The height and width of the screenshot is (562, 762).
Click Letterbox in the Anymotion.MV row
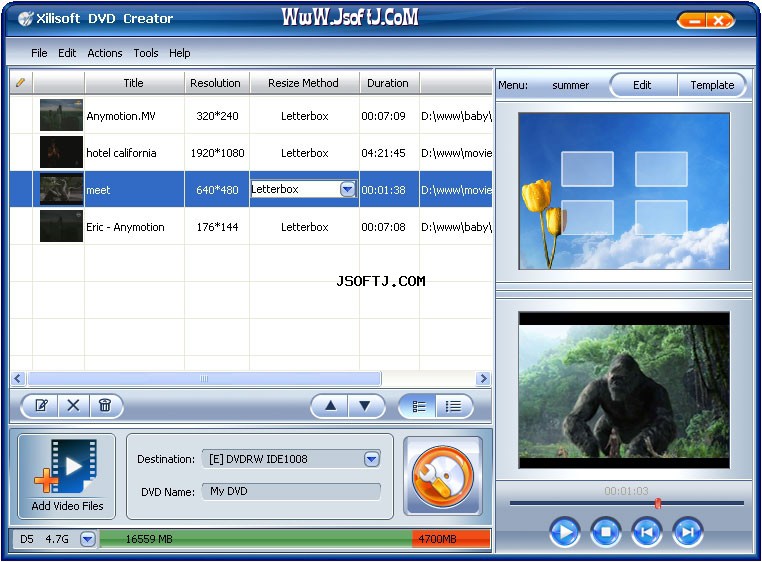(x=305, y=116)
